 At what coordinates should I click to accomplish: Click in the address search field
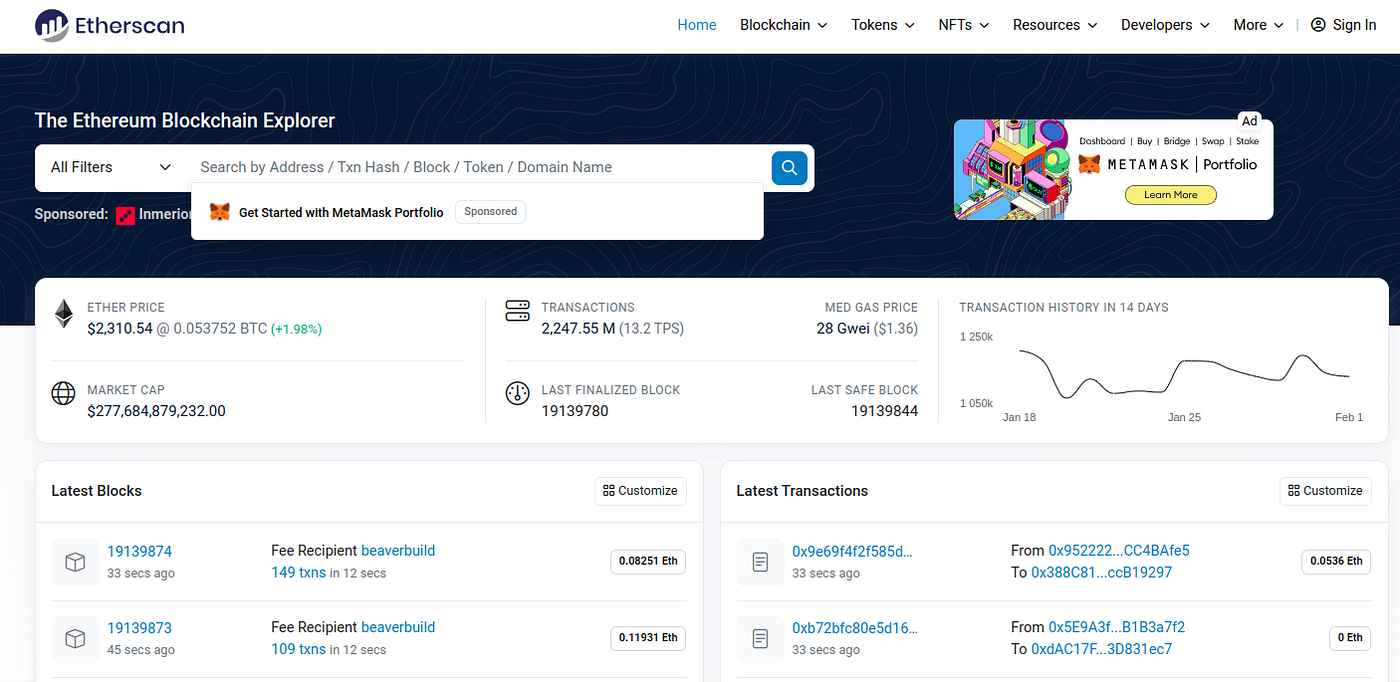(480, 167)
